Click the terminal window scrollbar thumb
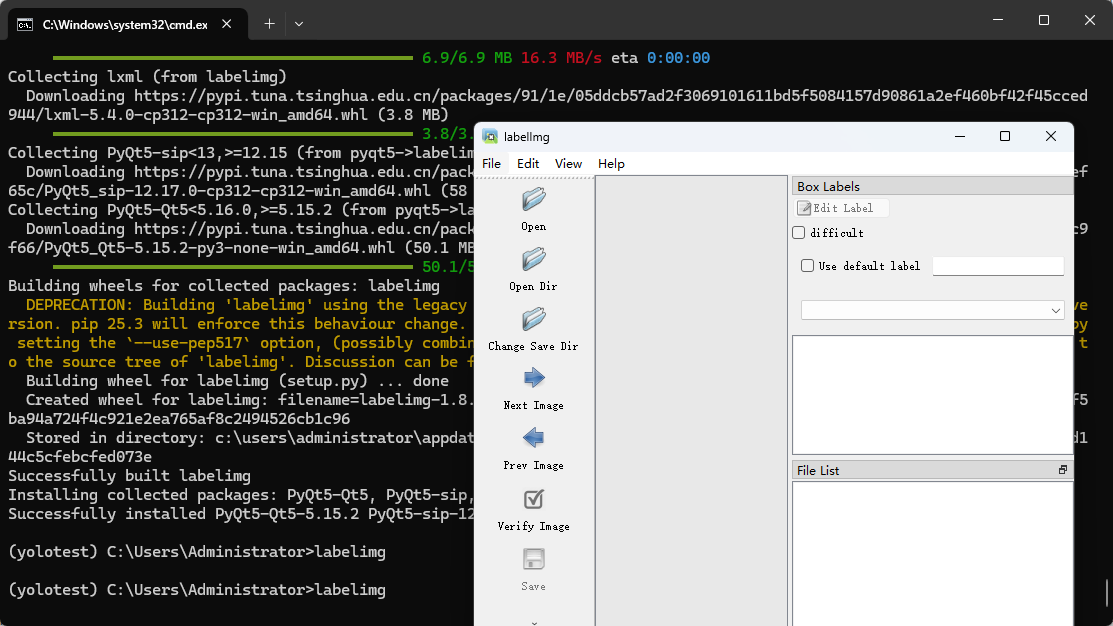Screen dimensions: 1113x626 coord(1107,593)
